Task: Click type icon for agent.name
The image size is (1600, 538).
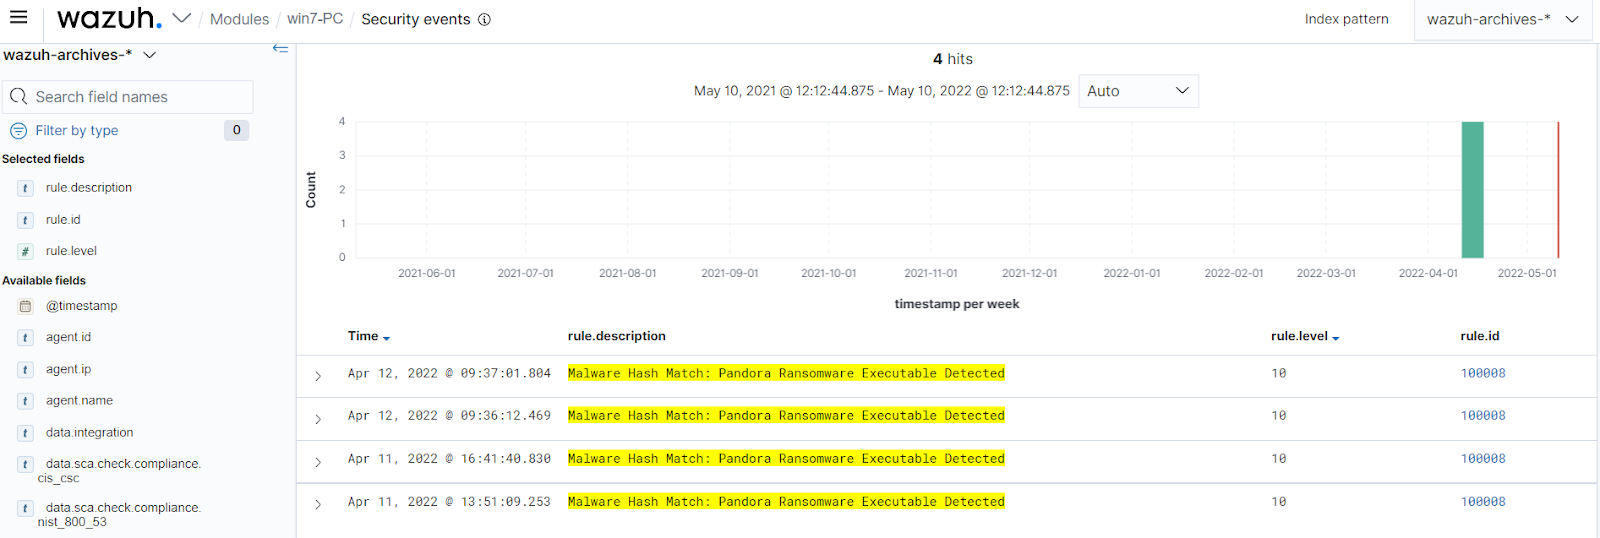Action: 26,401
